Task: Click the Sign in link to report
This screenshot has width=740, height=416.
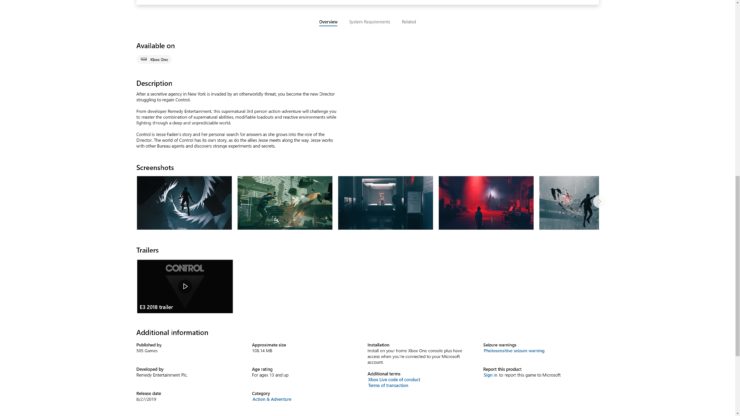Action: [490, 375]
